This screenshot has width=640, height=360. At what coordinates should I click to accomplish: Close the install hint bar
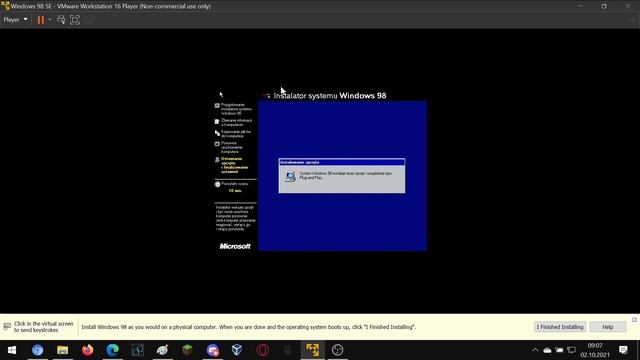click(634, 320)
